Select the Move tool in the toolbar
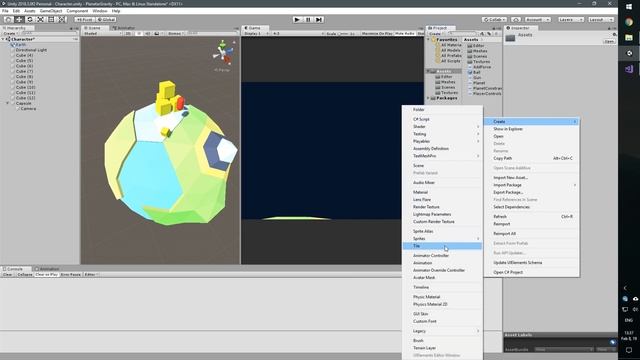Viewport: 640px width, 360px height. tap(19, 20)
